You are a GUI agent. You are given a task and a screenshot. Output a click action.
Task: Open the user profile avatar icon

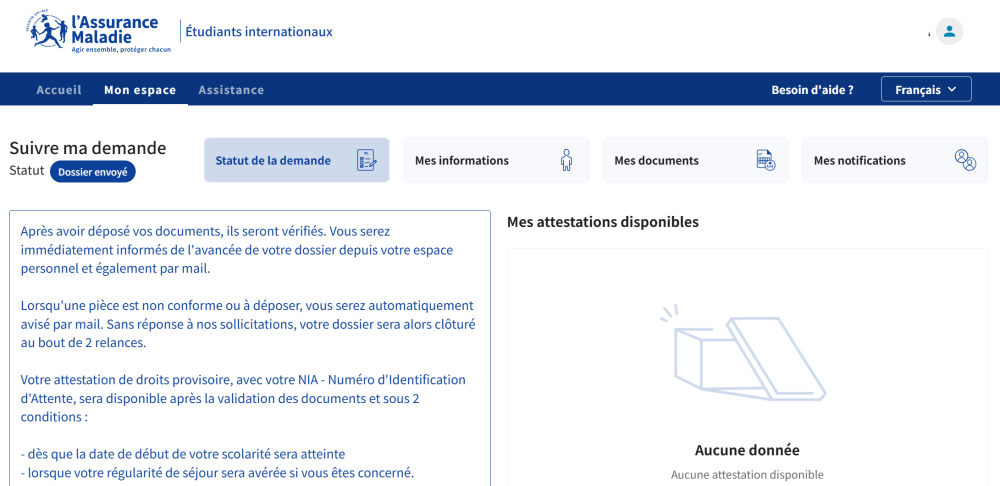tap(949, 31)
